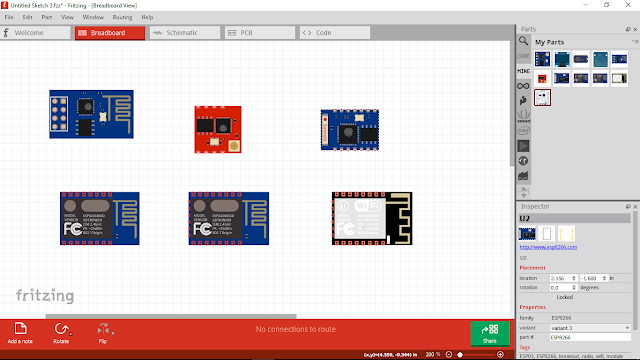
Task: Open the Routing menu
Action: (122, 17)
